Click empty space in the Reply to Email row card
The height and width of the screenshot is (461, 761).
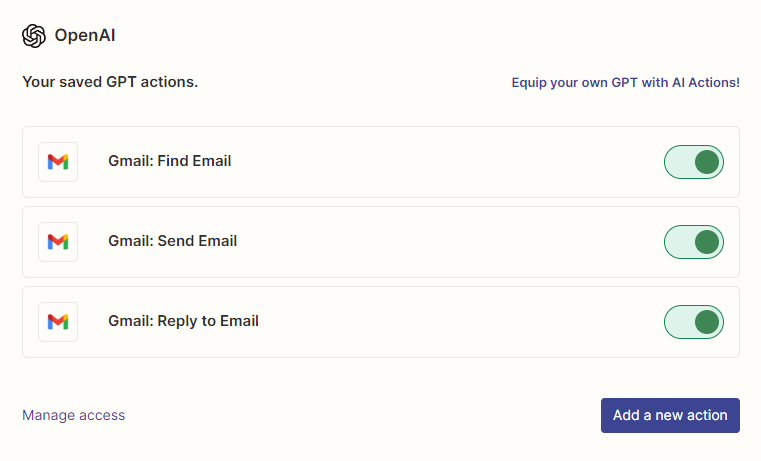coord(450,322)
